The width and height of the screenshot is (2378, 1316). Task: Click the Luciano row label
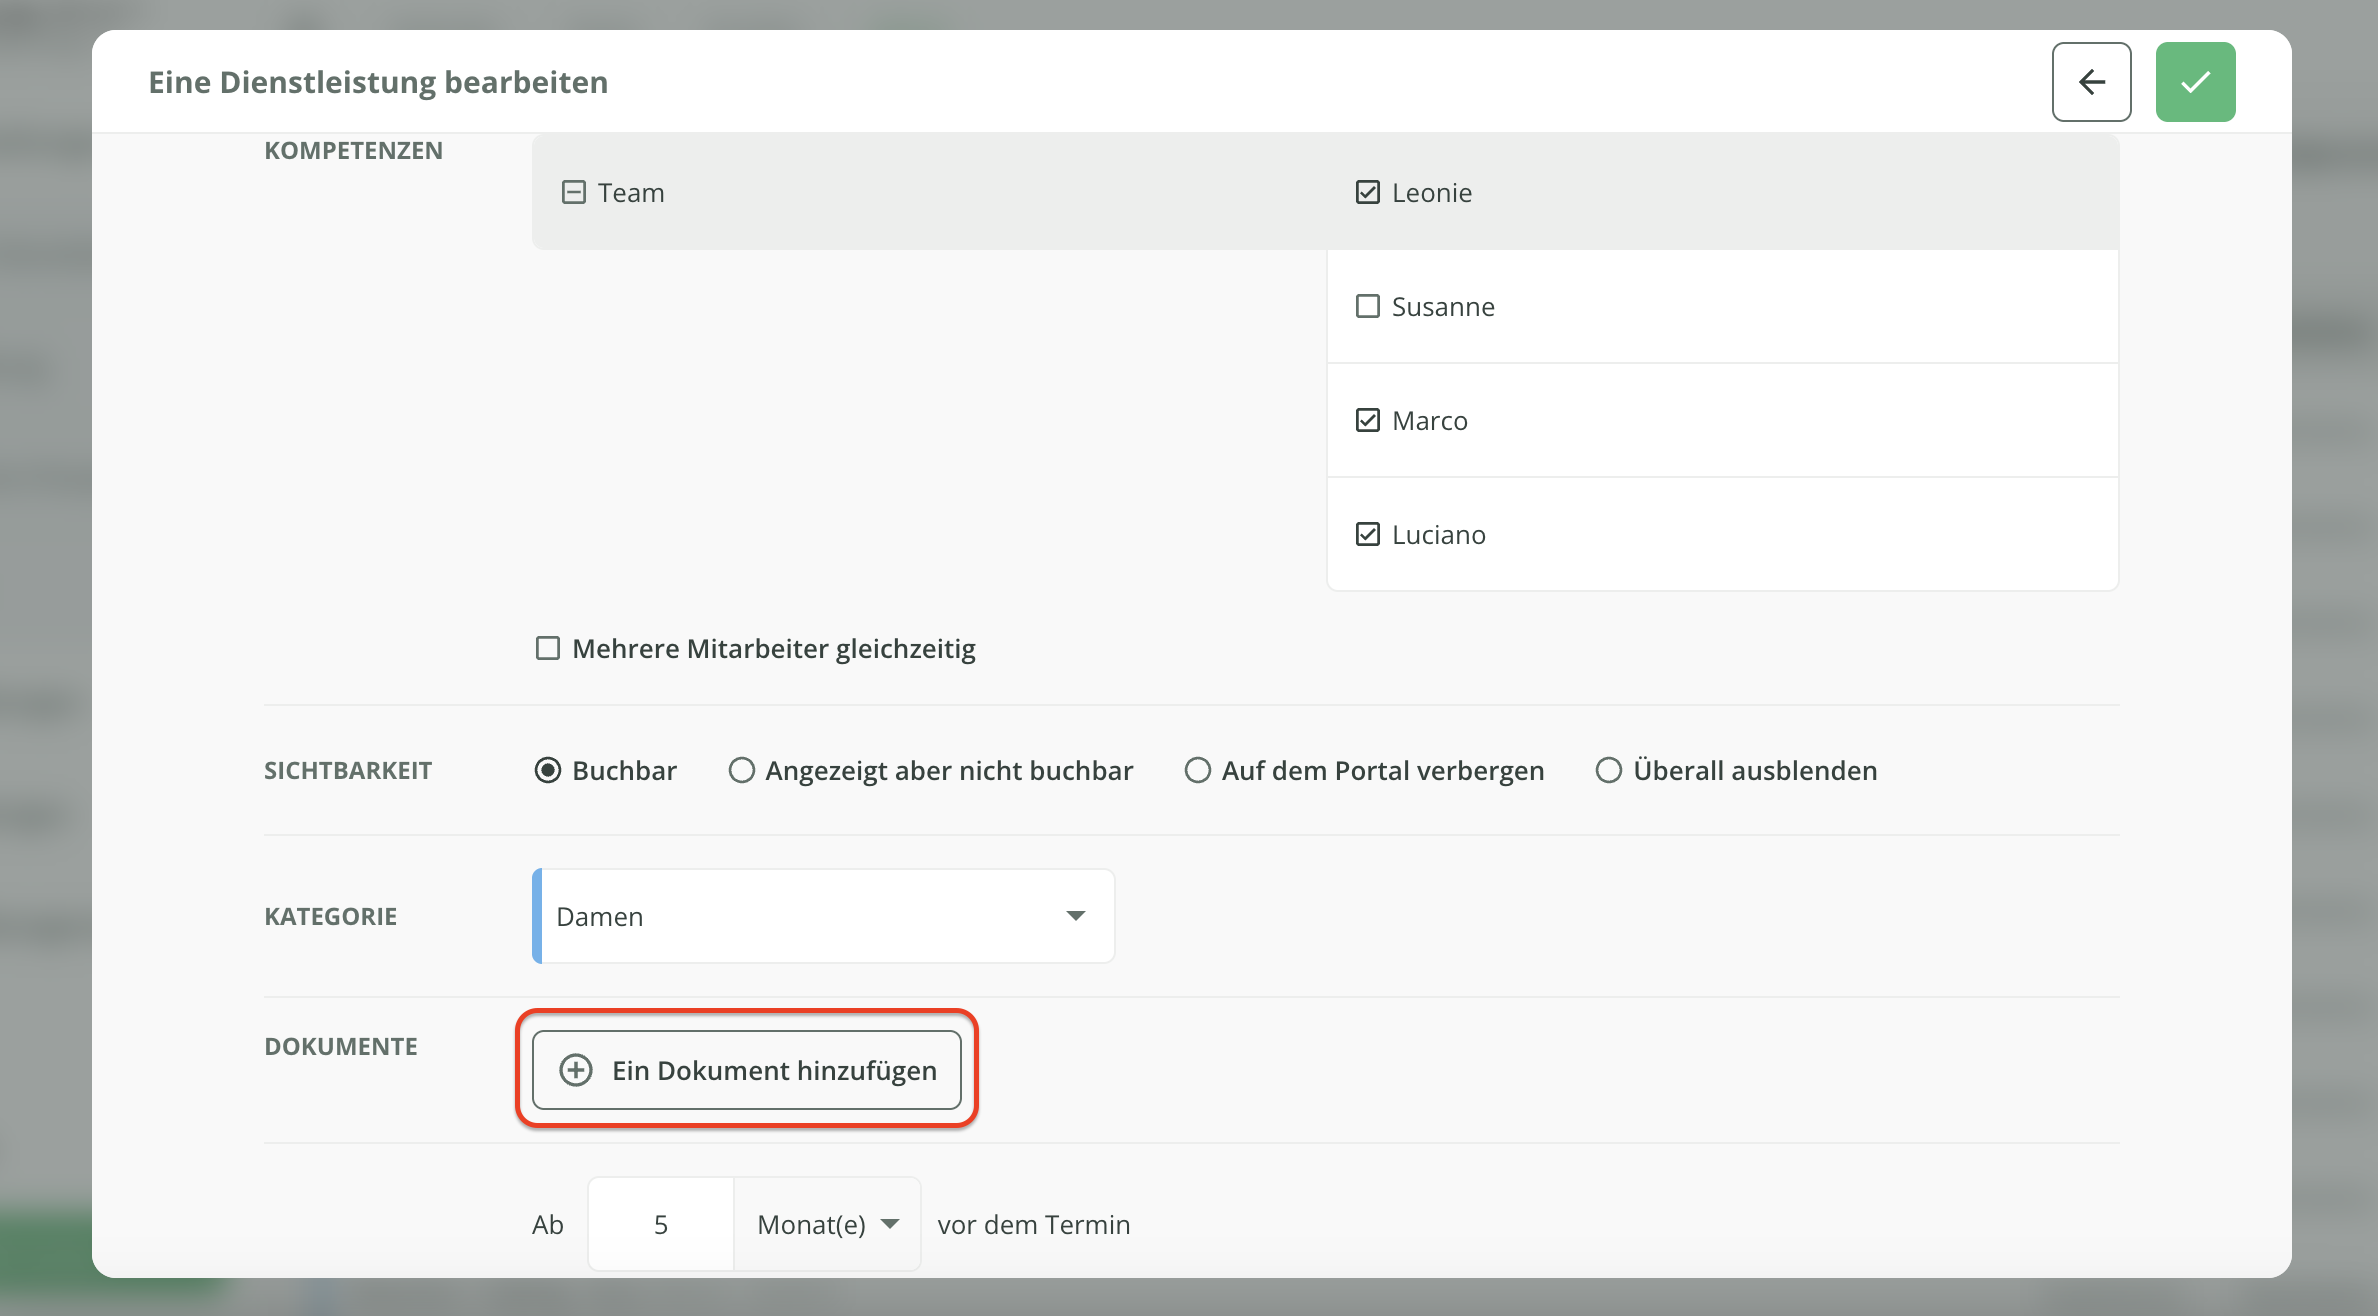1438,534
